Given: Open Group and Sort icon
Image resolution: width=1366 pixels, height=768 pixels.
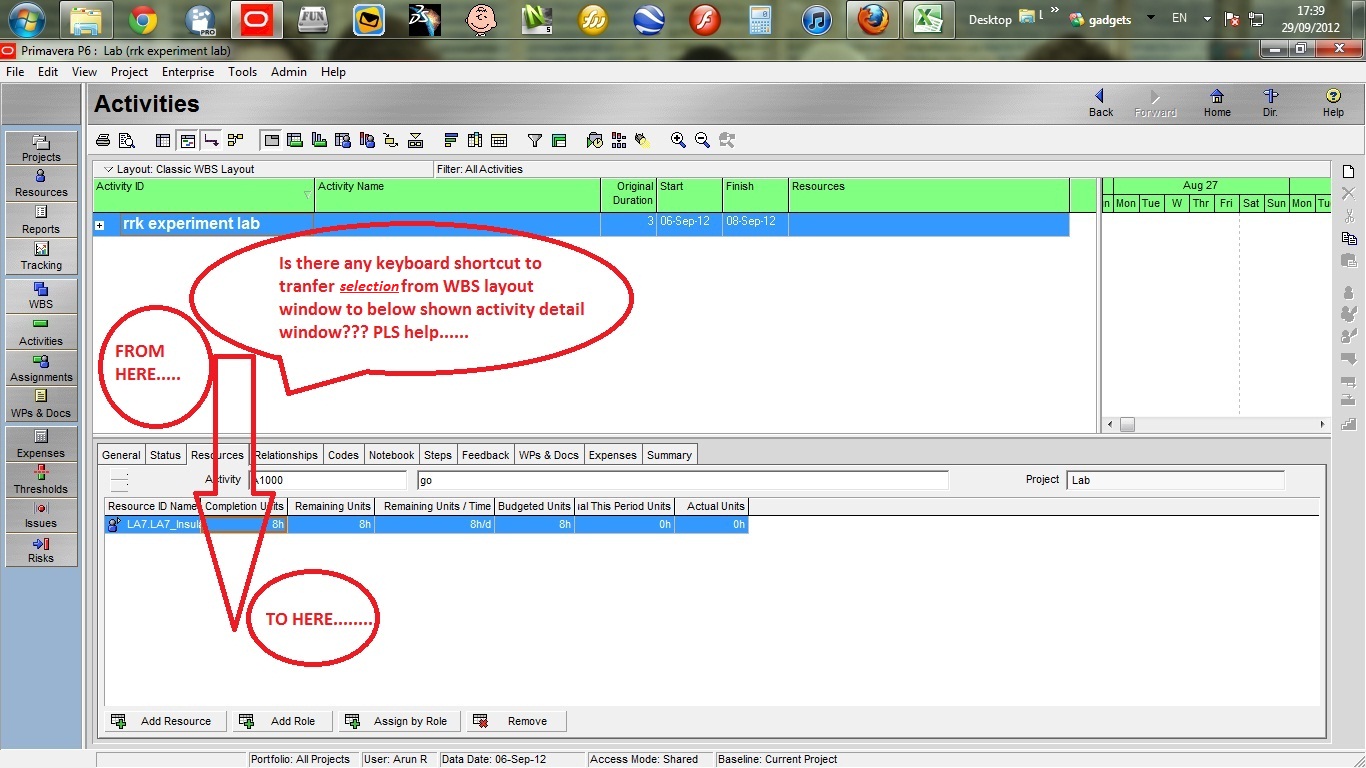Looking at the screenshot, I should click(x=559, y=140).
